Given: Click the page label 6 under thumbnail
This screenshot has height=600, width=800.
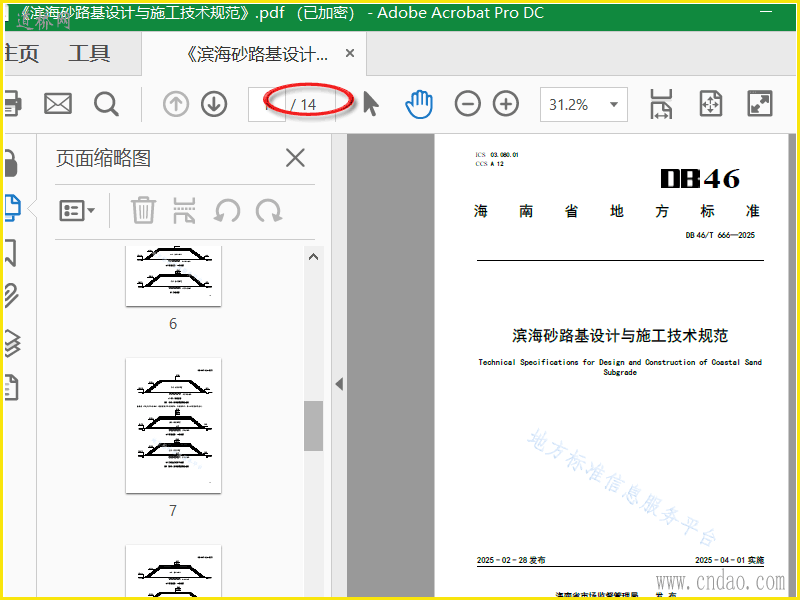Looking at the screenshot, I should [173, 323].
